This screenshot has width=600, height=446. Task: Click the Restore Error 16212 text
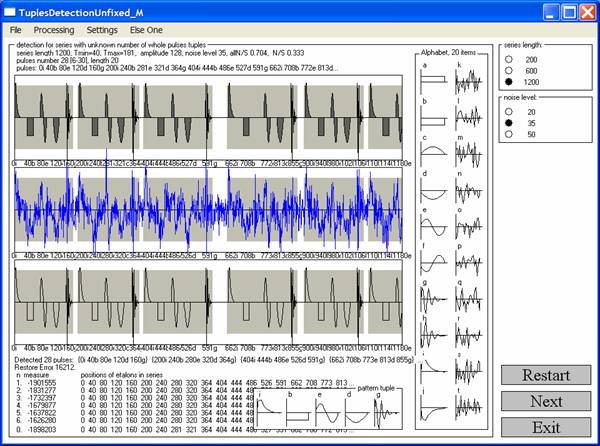(45, 367)
